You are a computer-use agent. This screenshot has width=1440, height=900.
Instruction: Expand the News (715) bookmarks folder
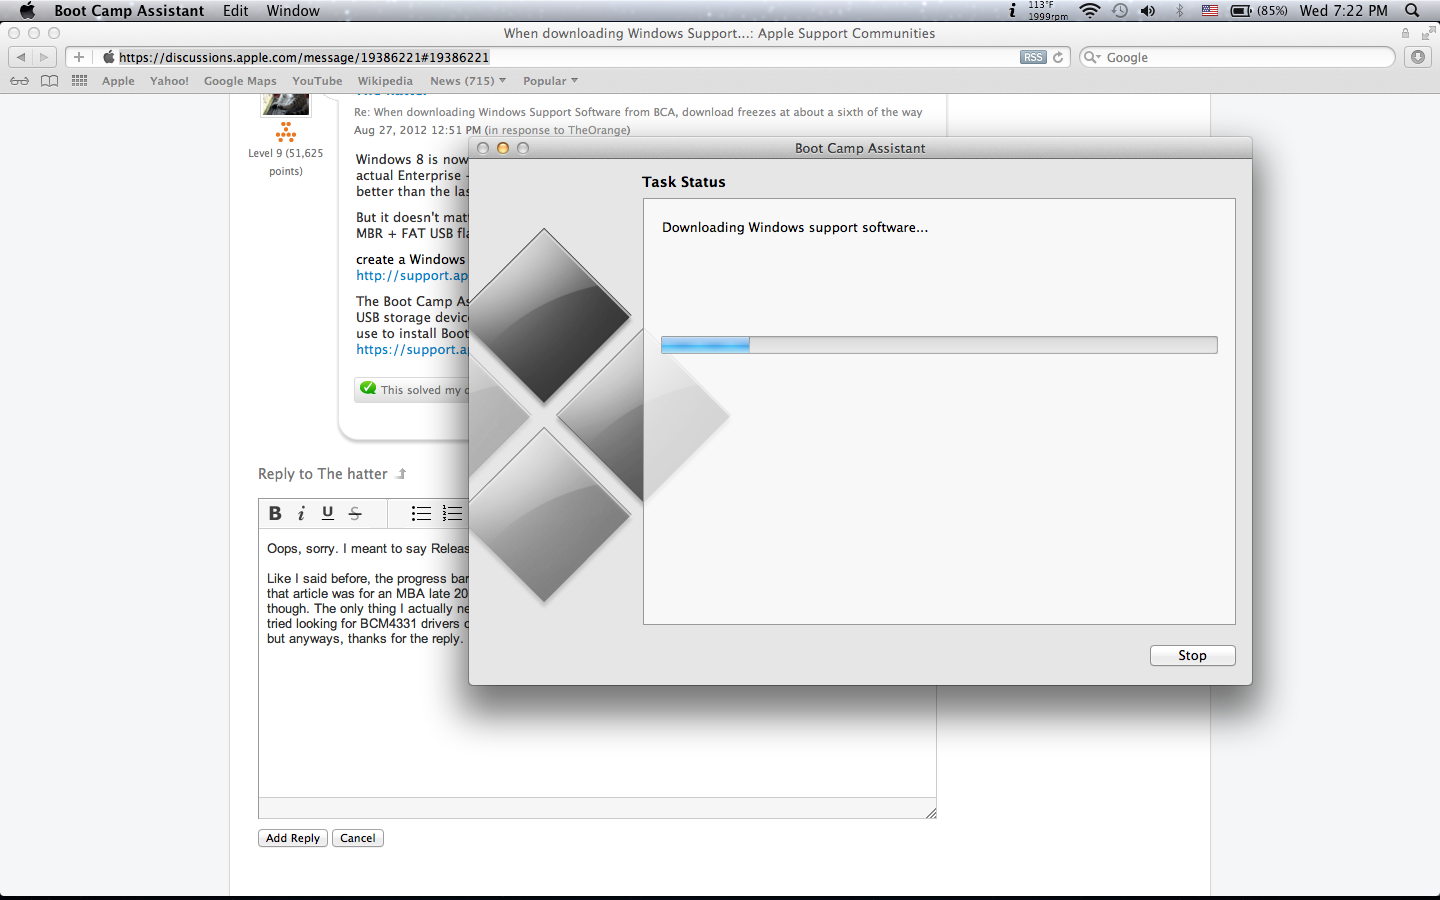[468, 81]
